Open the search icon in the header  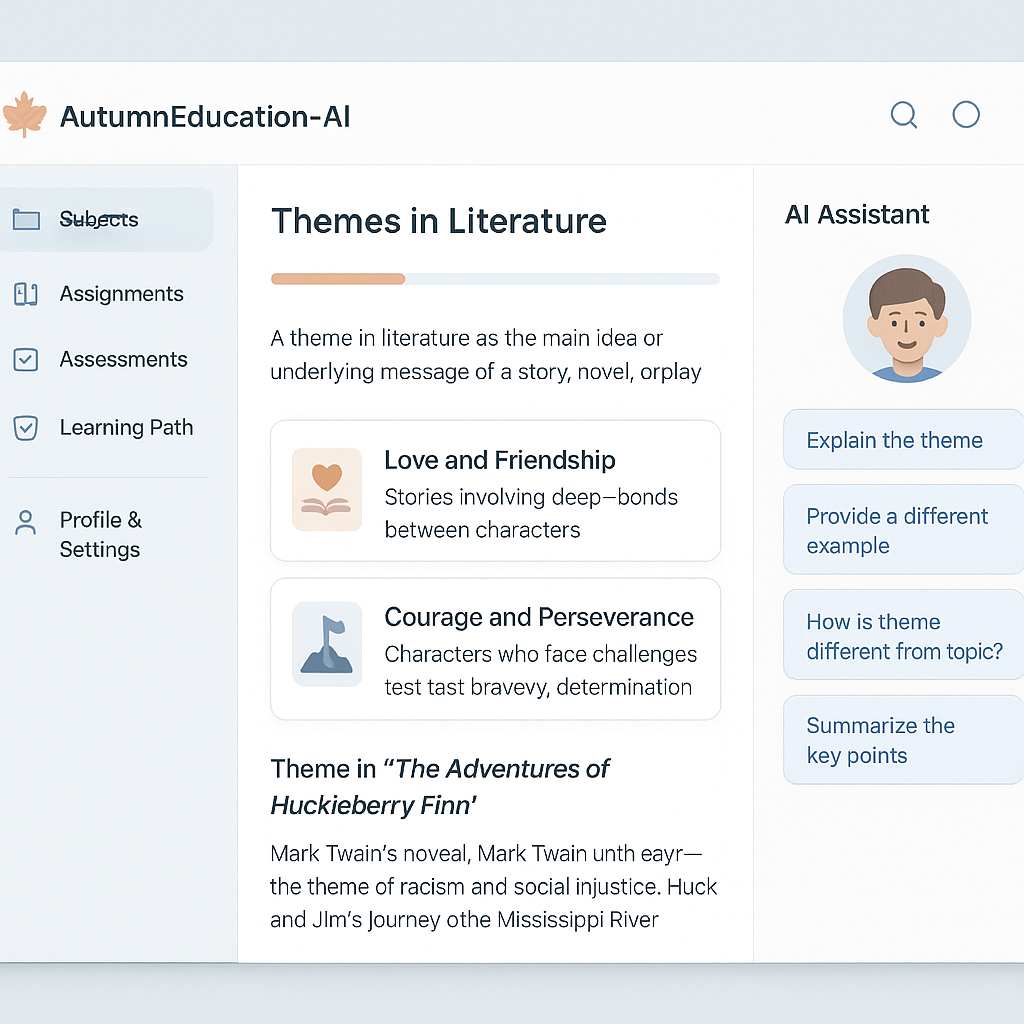(903, 115)
